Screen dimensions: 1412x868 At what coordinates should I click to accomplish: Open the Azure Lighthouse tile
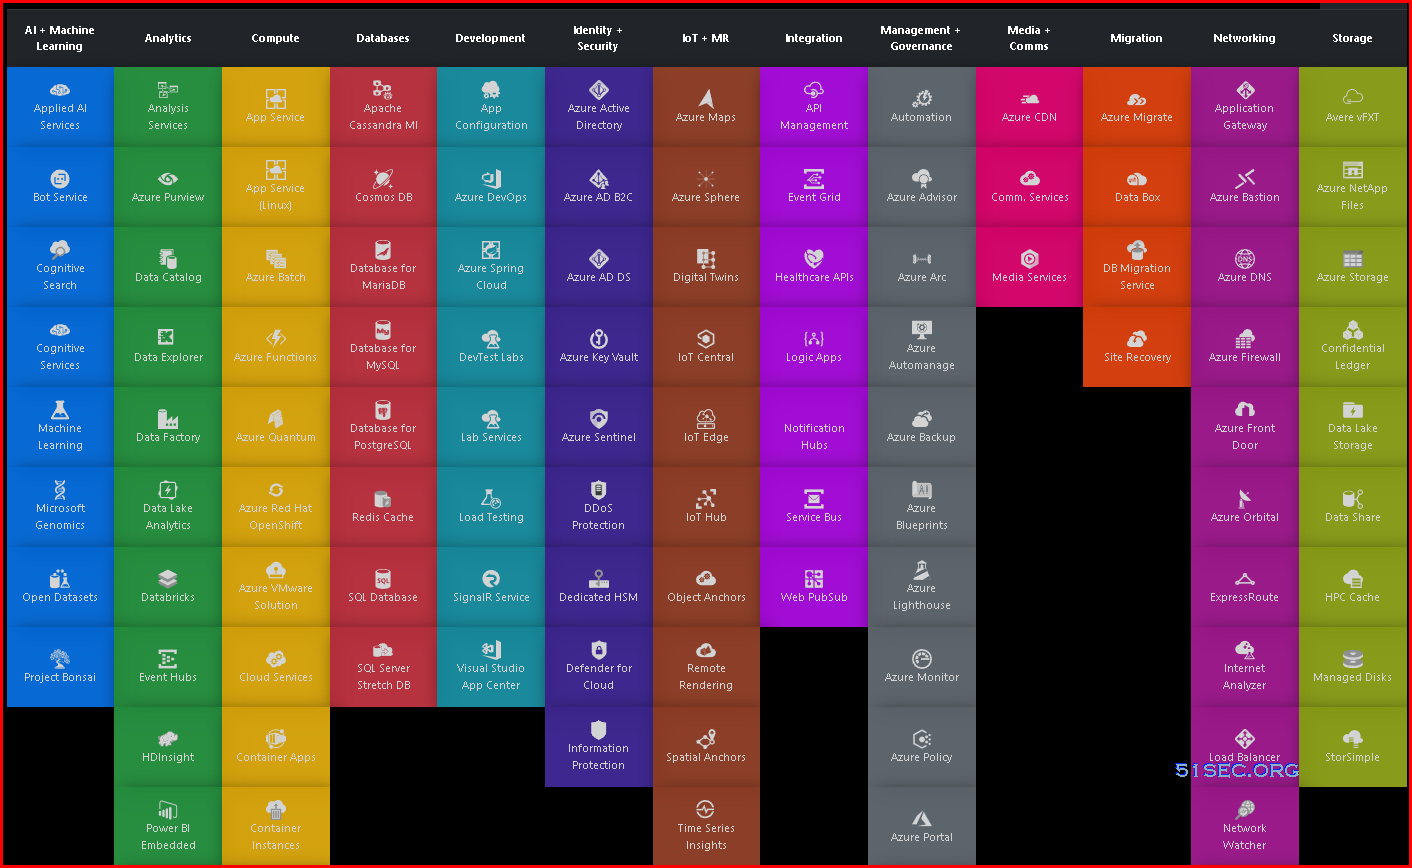click(x=922, y=587)
